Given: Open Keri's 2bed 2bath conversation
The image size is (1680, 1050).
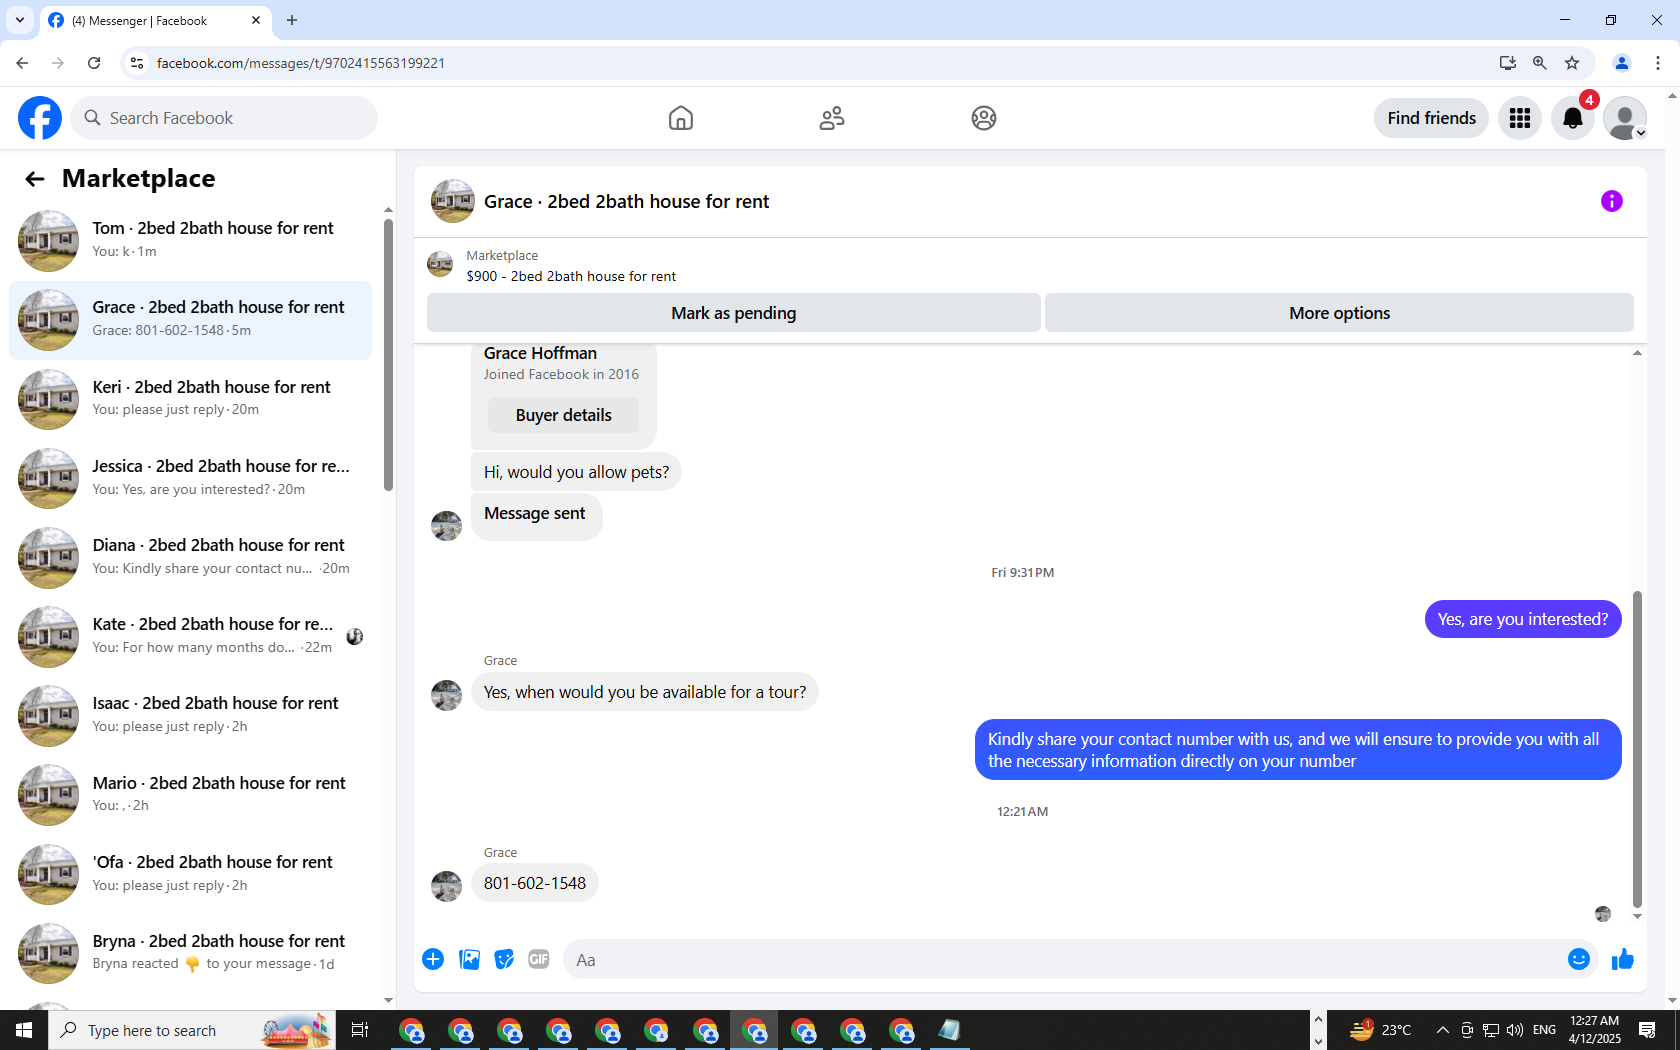Looking at the screenshot, I should [190, 399].
